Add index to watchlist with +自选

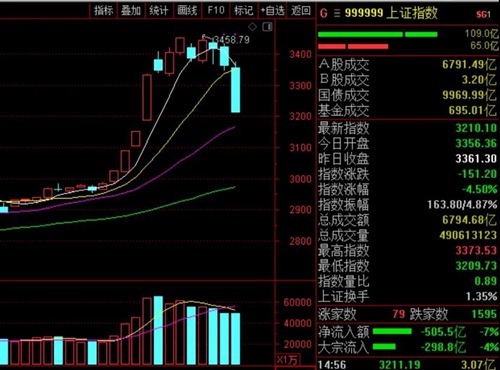pyautogui.click(x=273, y=11)
